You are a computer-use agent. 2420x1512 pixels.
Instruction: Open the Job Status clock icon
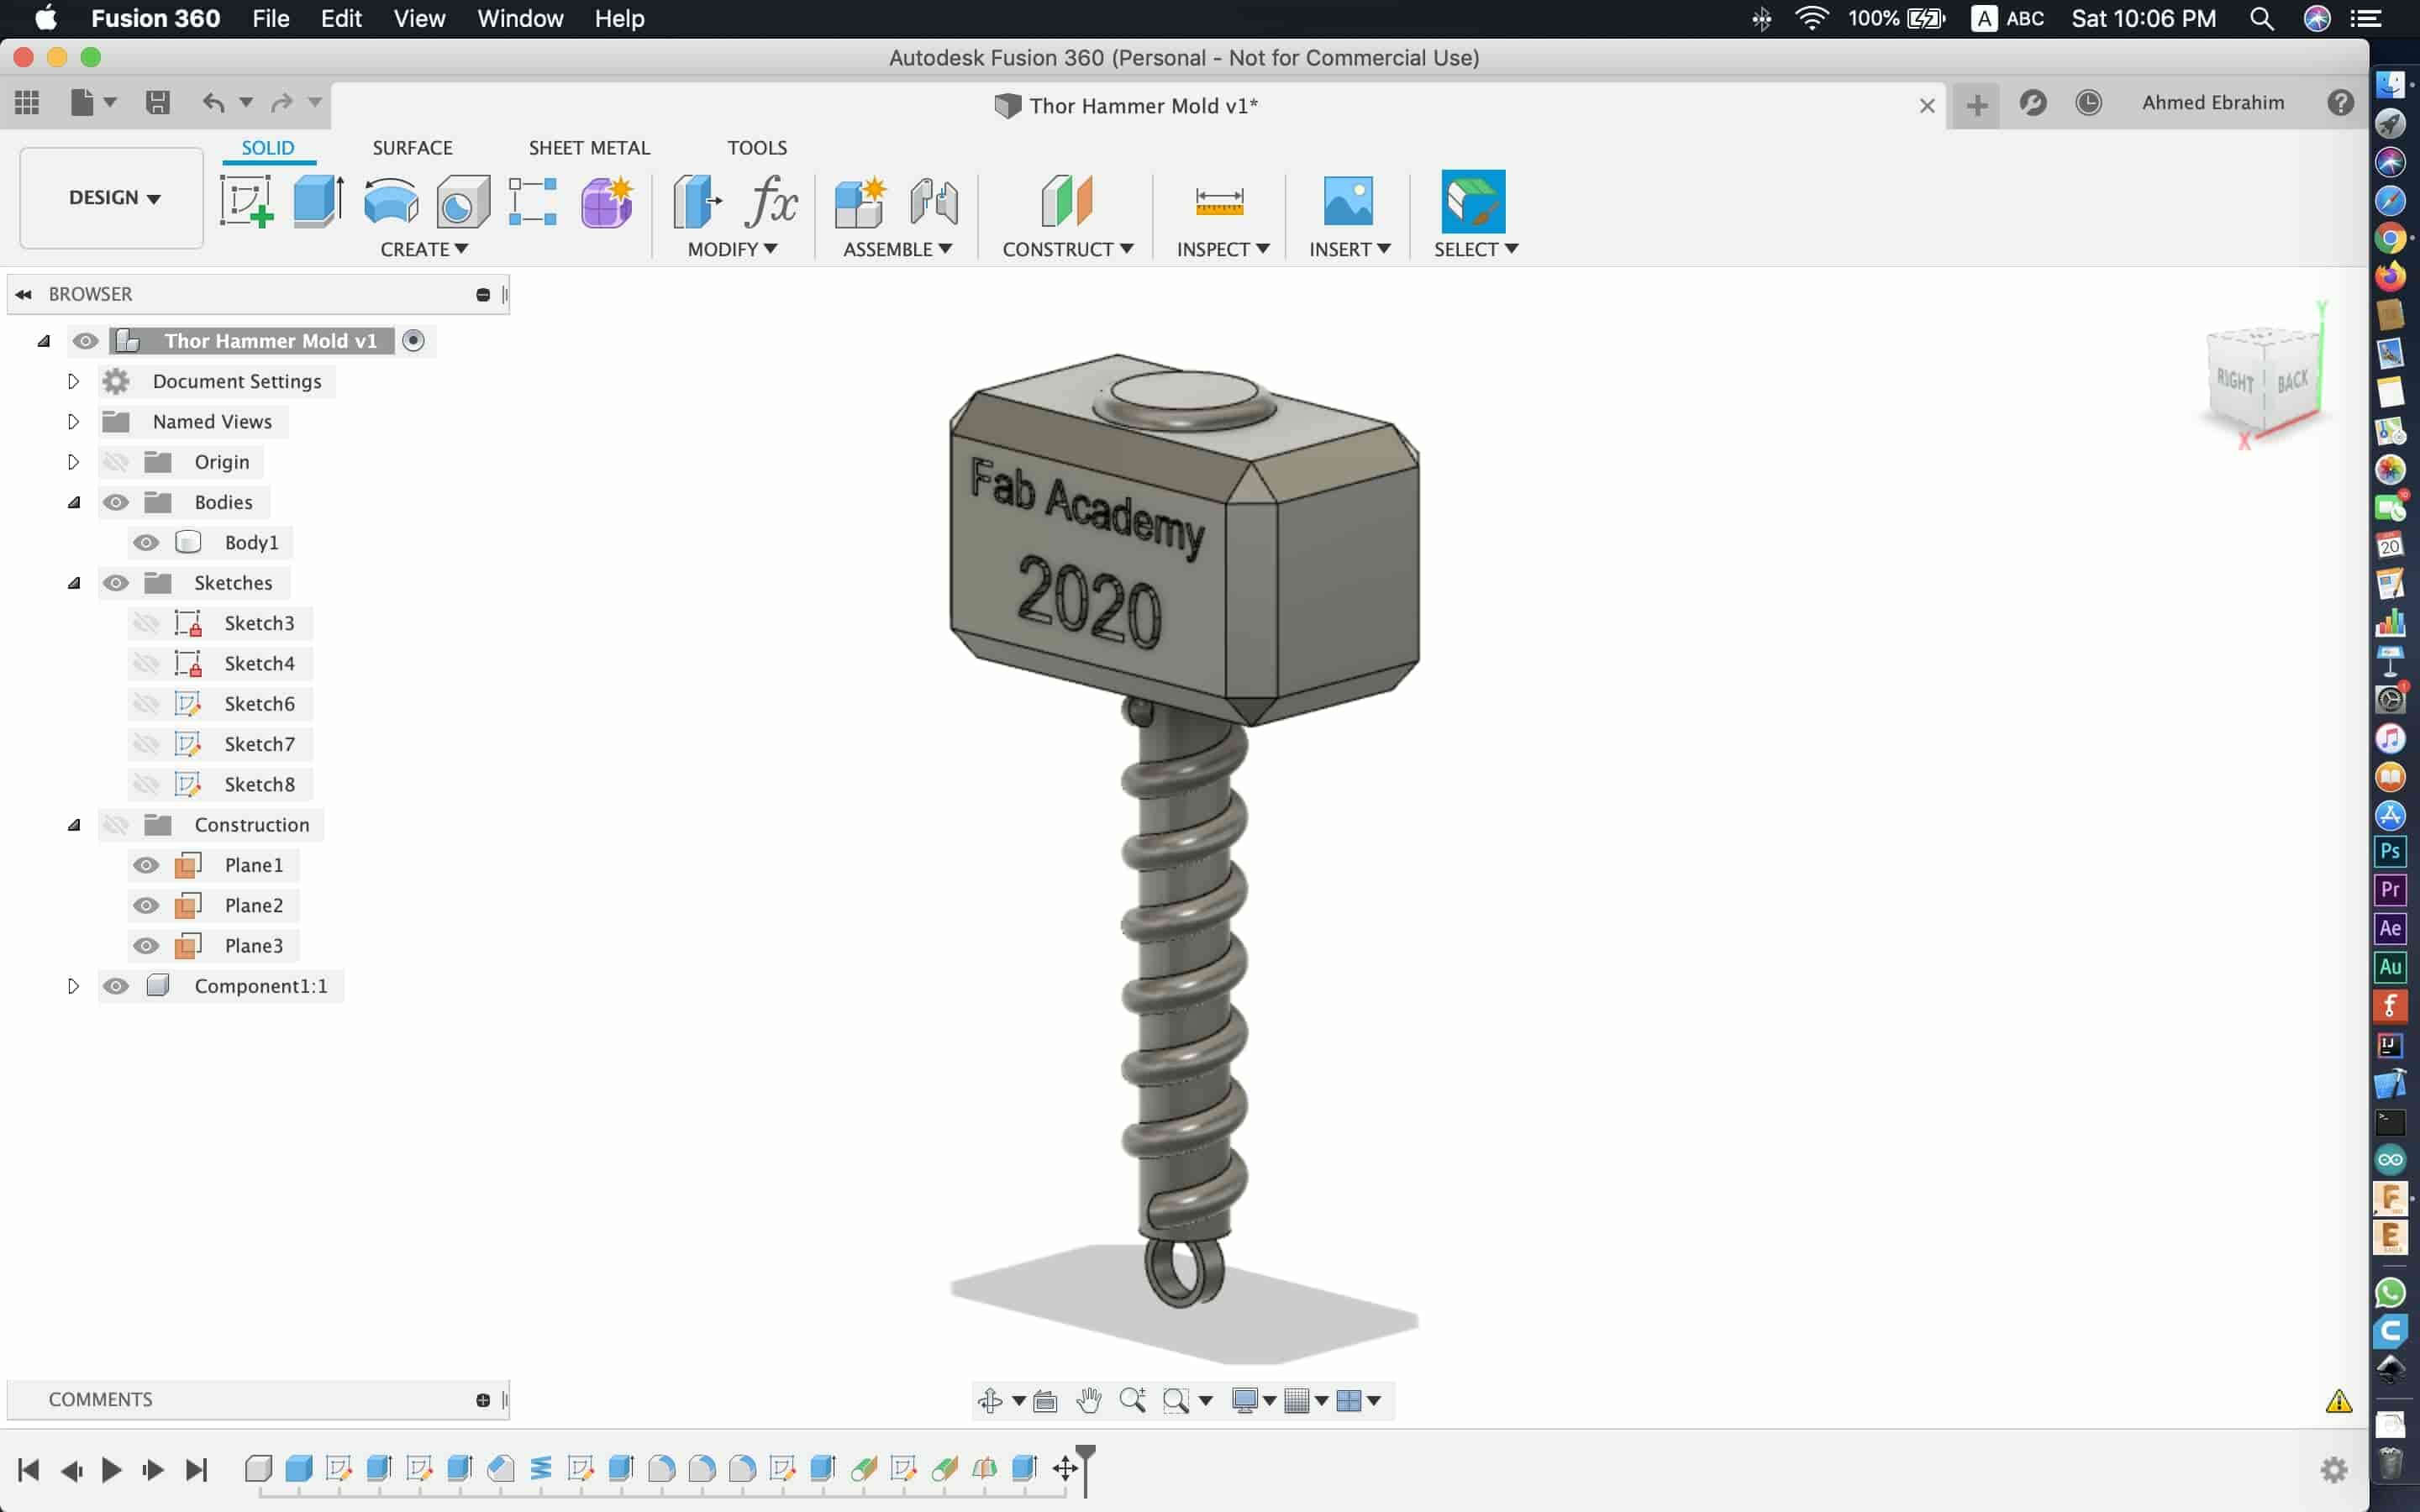2088,103
